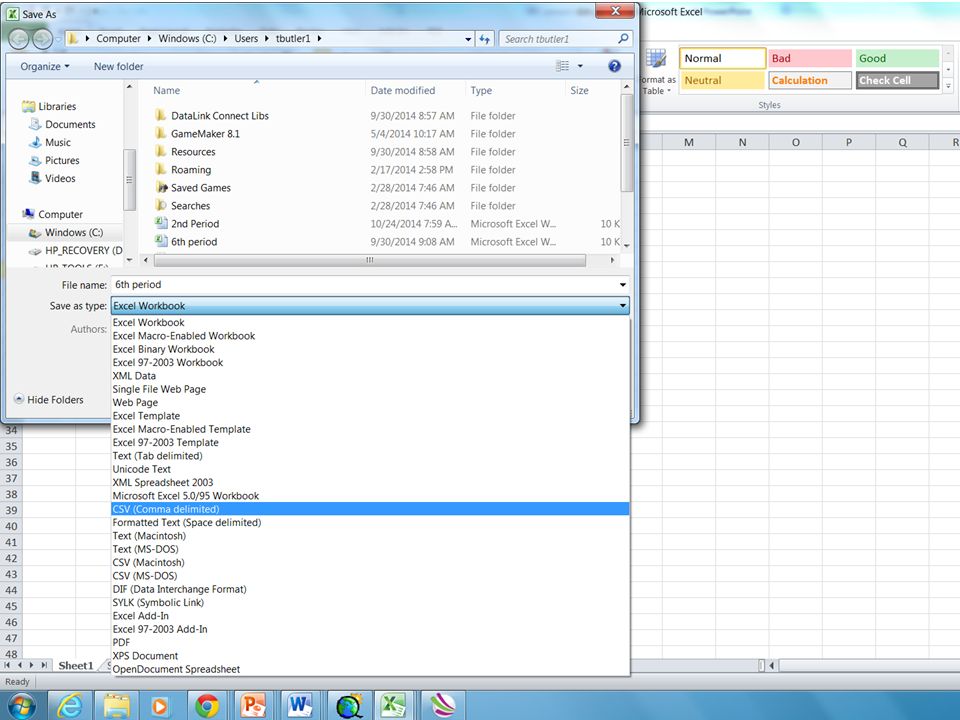
Task: Choose OpenDocument Spreadsheet type
Action: [370, 669]
